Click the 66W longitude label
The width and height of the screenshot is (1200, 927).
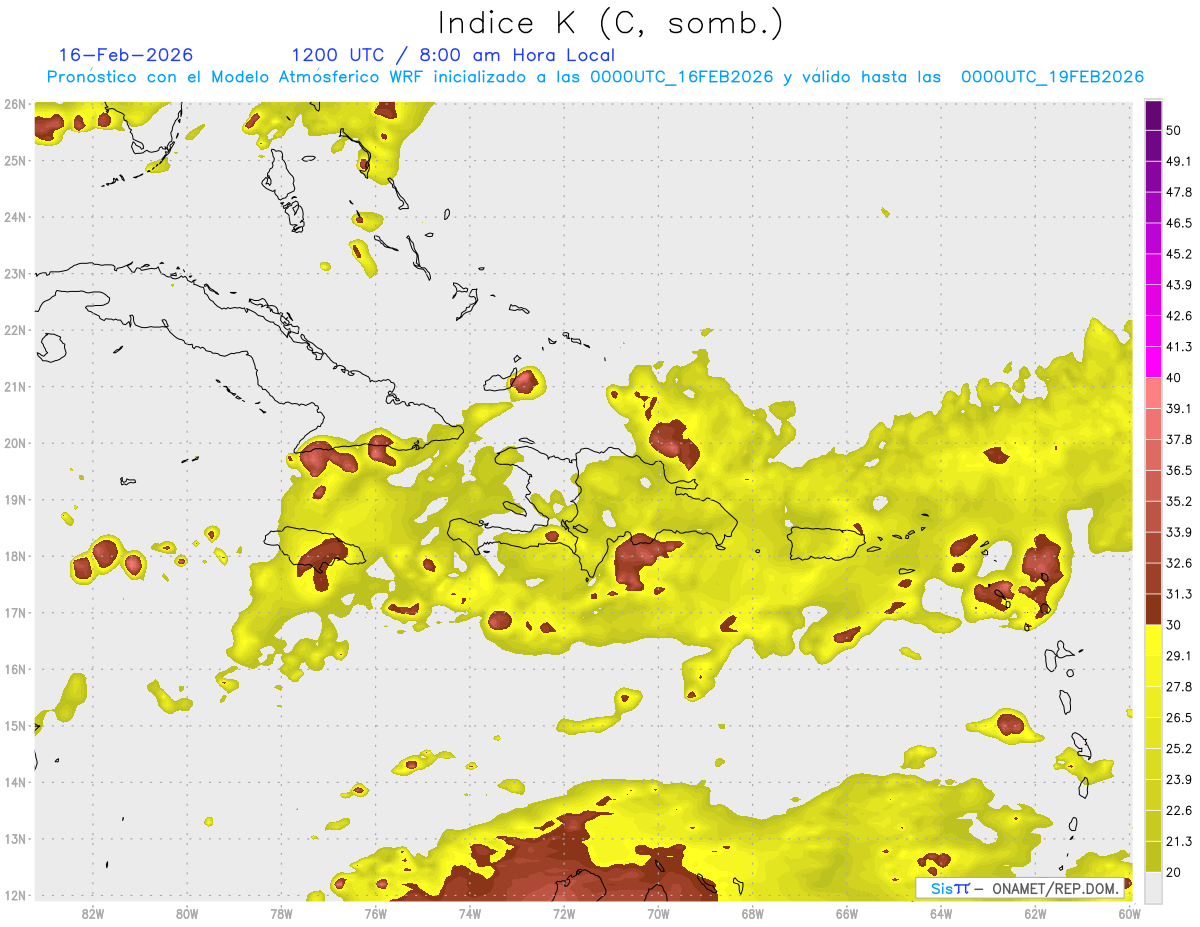(x=846, y=913)
